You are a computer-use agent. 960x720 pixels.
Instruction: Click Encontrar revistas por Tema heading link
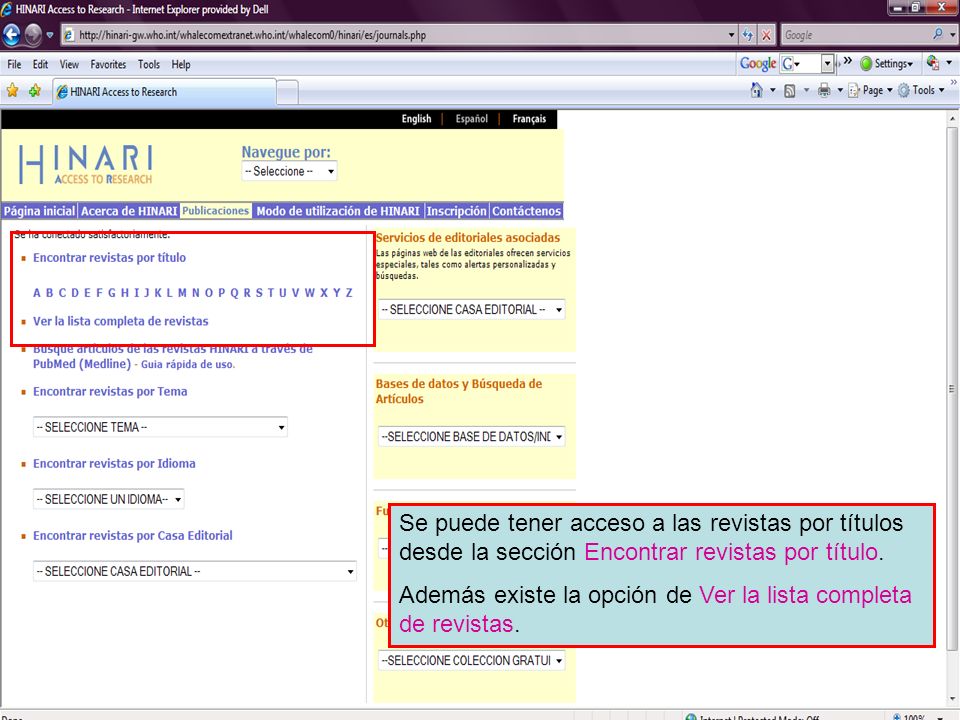110,392
